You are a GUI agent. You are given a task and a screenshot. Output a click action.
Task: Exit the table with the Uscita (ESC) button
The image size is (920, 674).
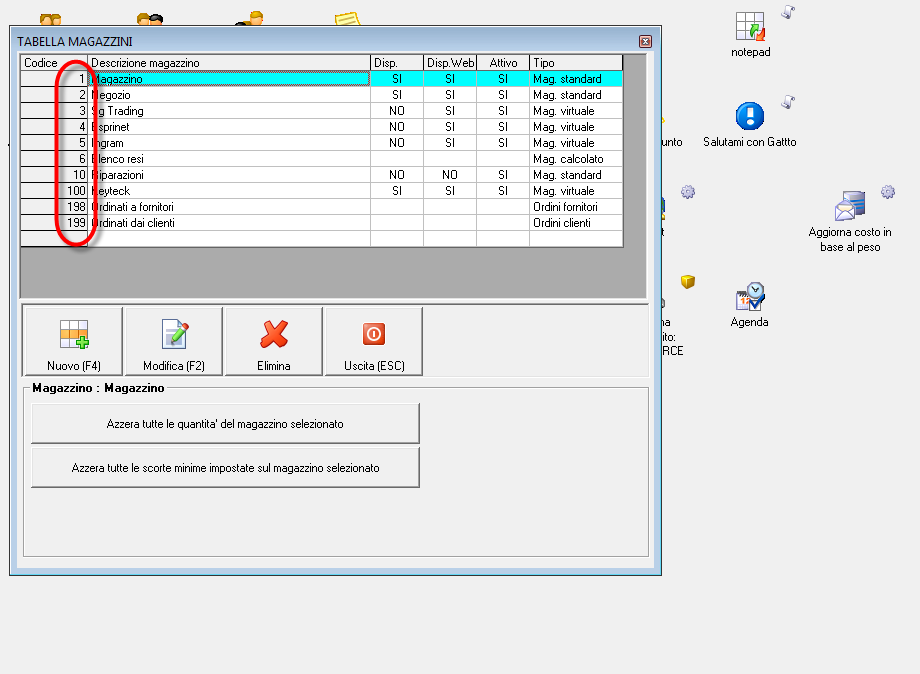coord(374,341)
